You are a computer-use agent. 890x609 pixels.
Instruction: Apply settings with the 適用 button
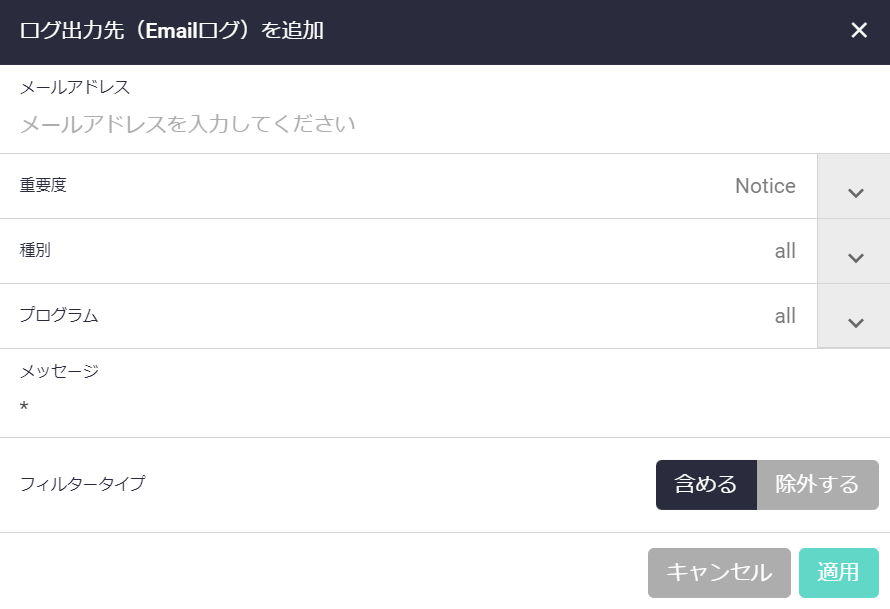point(838,572)
